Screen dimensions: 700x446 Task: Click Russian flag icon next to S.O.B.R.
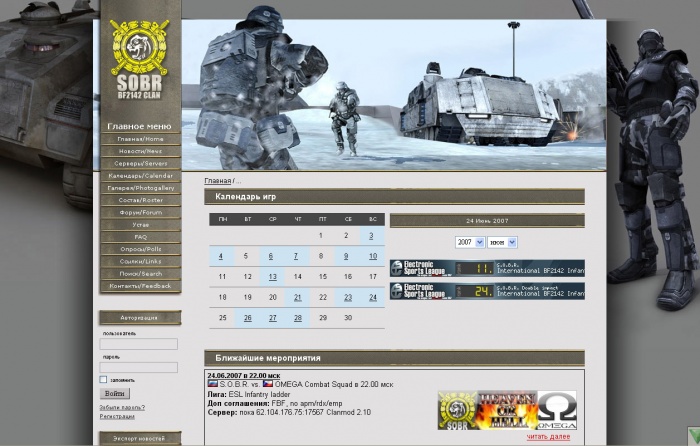(213, 383)
